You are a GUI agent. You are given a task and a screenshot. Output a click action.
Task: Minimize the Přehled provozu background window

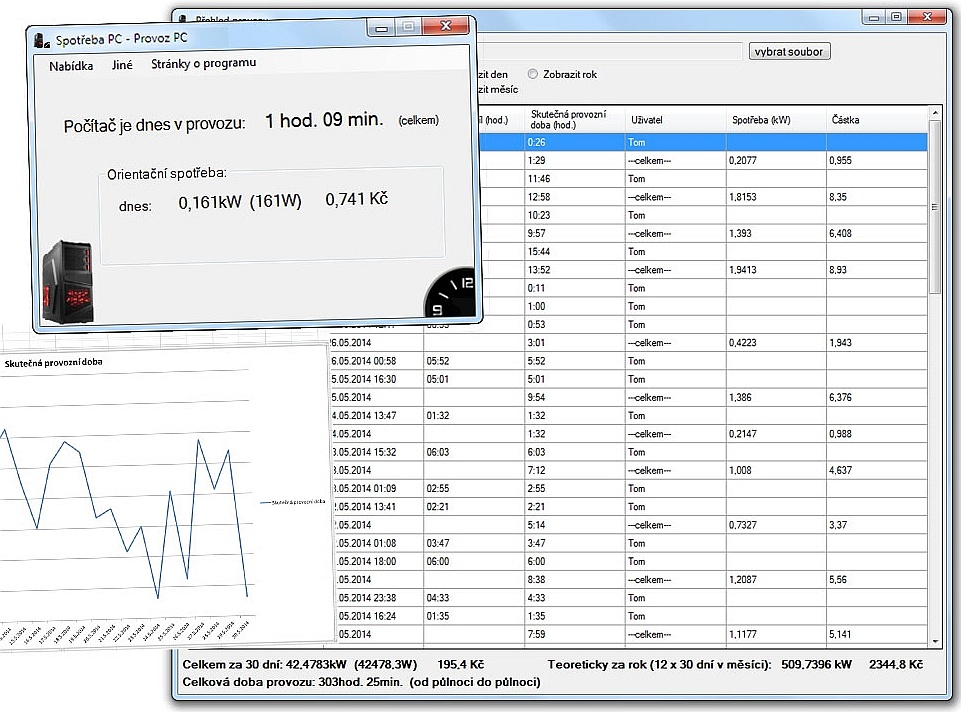[874, 18]
